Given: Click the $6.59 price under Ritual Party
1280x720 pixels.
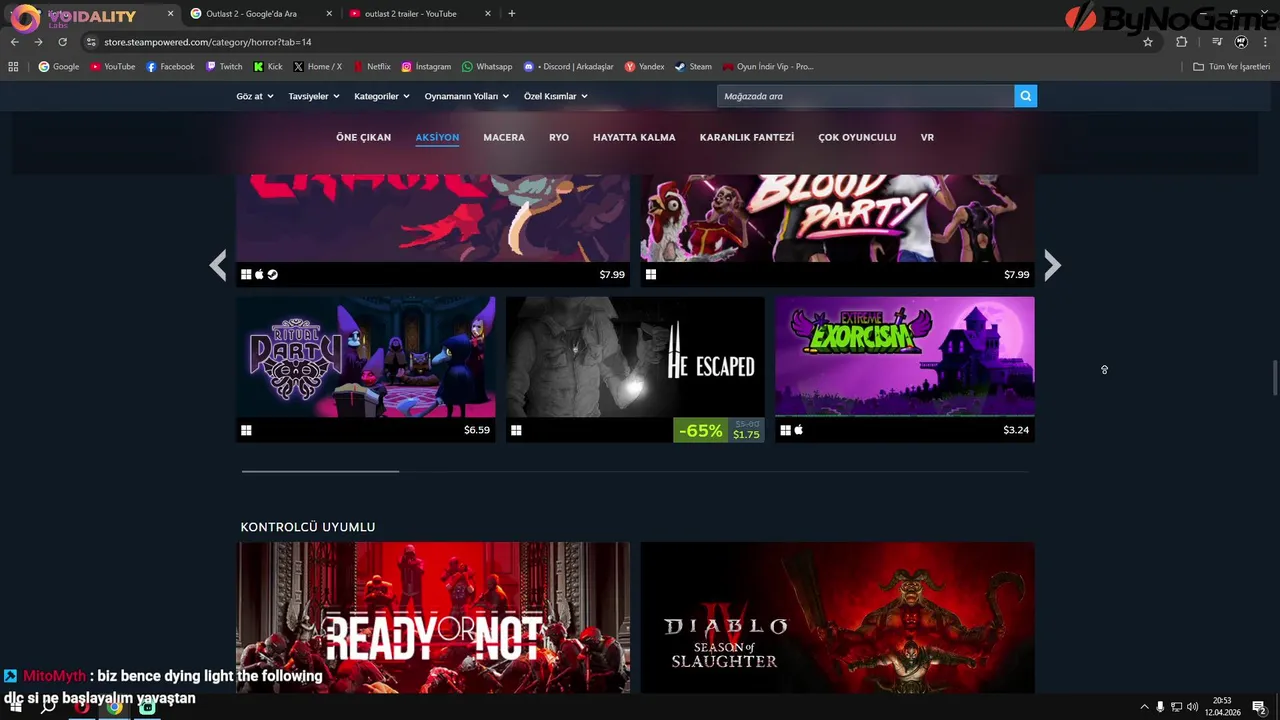Looking at the screenshot, I should (x=477, y=430).
